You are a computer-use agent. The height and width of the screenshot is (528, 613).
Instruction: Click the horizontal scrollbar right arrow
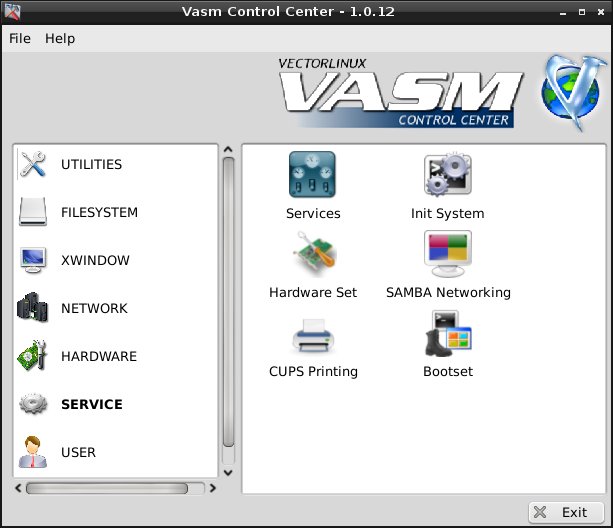[x=211, y=489]
